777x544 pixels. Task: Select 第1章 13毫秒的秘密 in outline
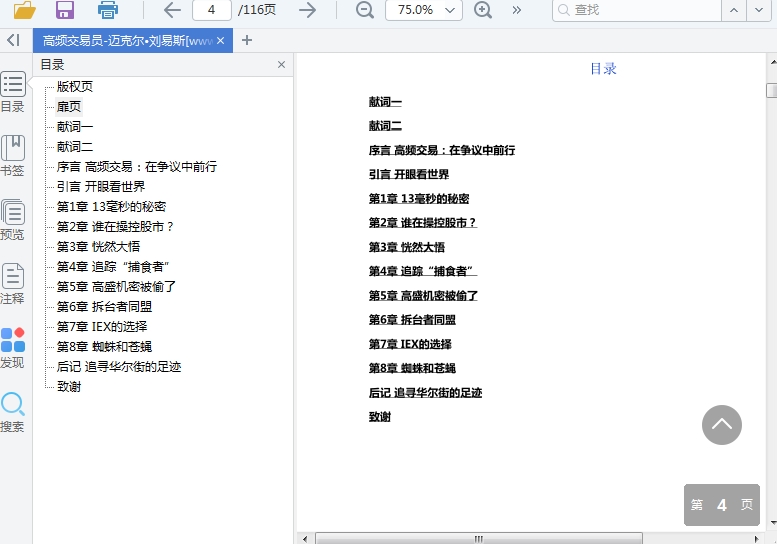tap(111, 207)
